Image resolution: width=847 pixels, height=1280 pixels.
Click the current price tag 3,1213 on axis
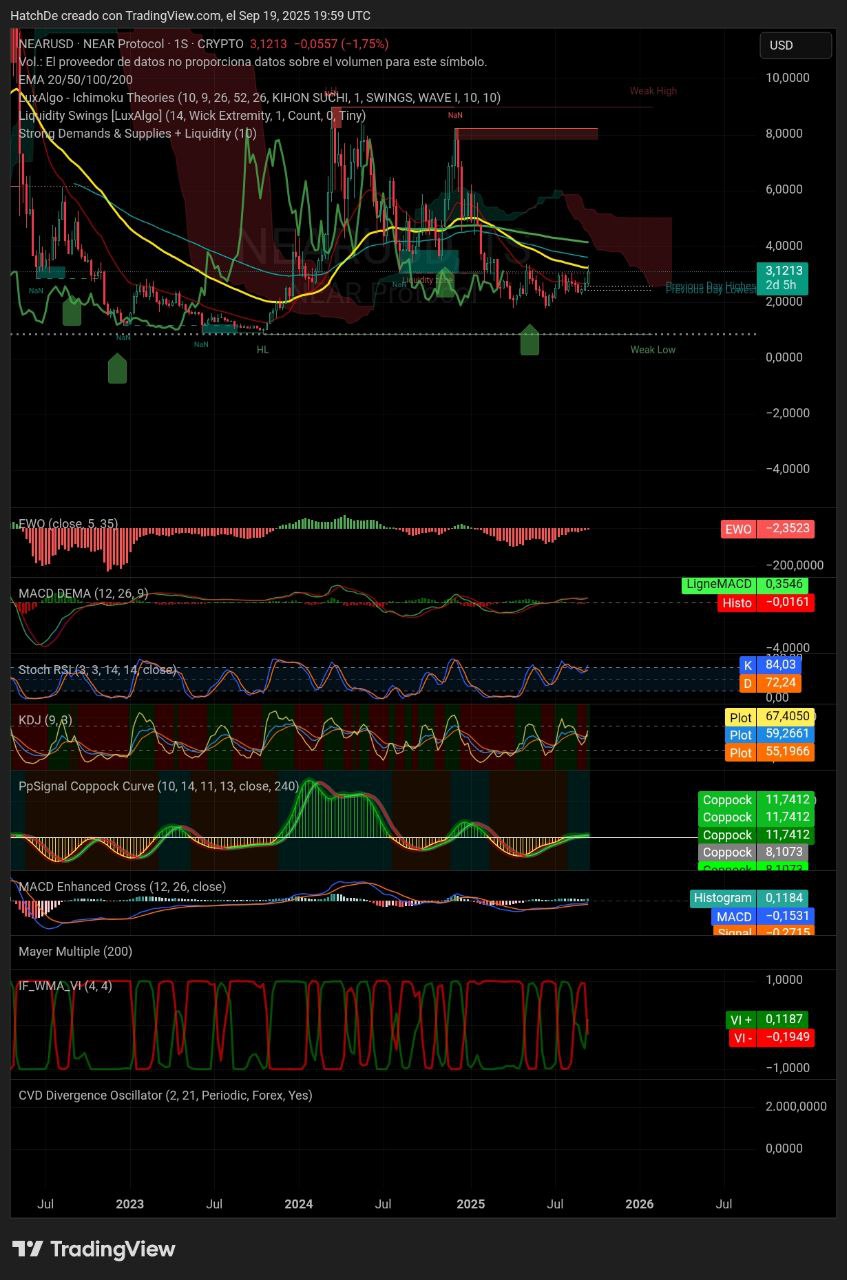(x=784, y=271)
